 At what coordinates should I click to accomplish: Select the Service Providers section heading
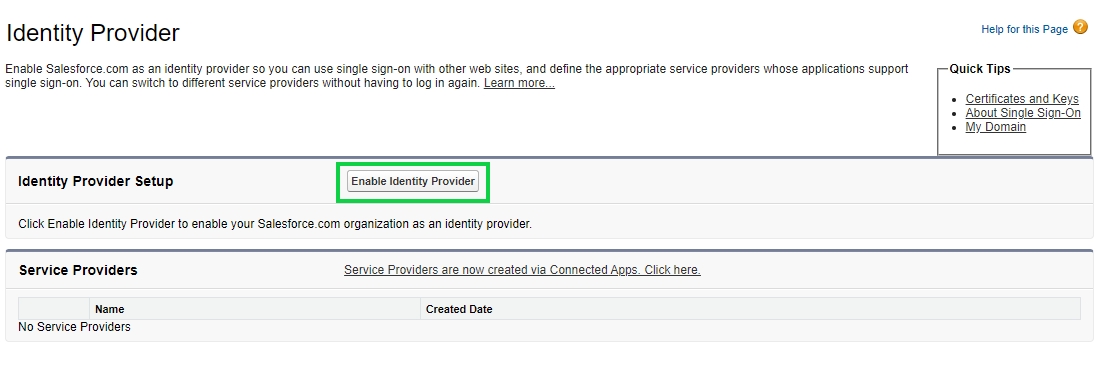tap(78, 270)
